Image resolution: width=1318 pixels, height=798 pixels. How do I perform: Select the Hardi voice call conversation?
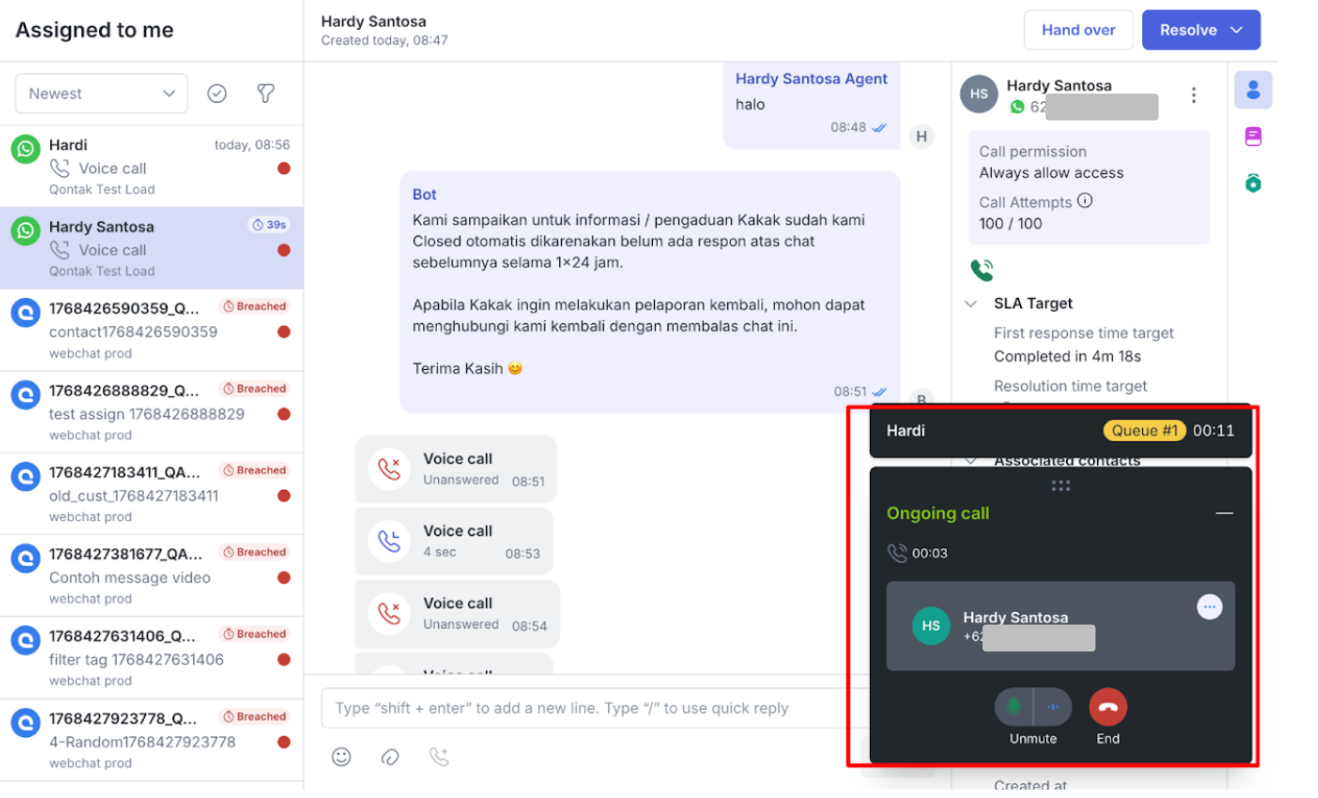click(152, 166)
